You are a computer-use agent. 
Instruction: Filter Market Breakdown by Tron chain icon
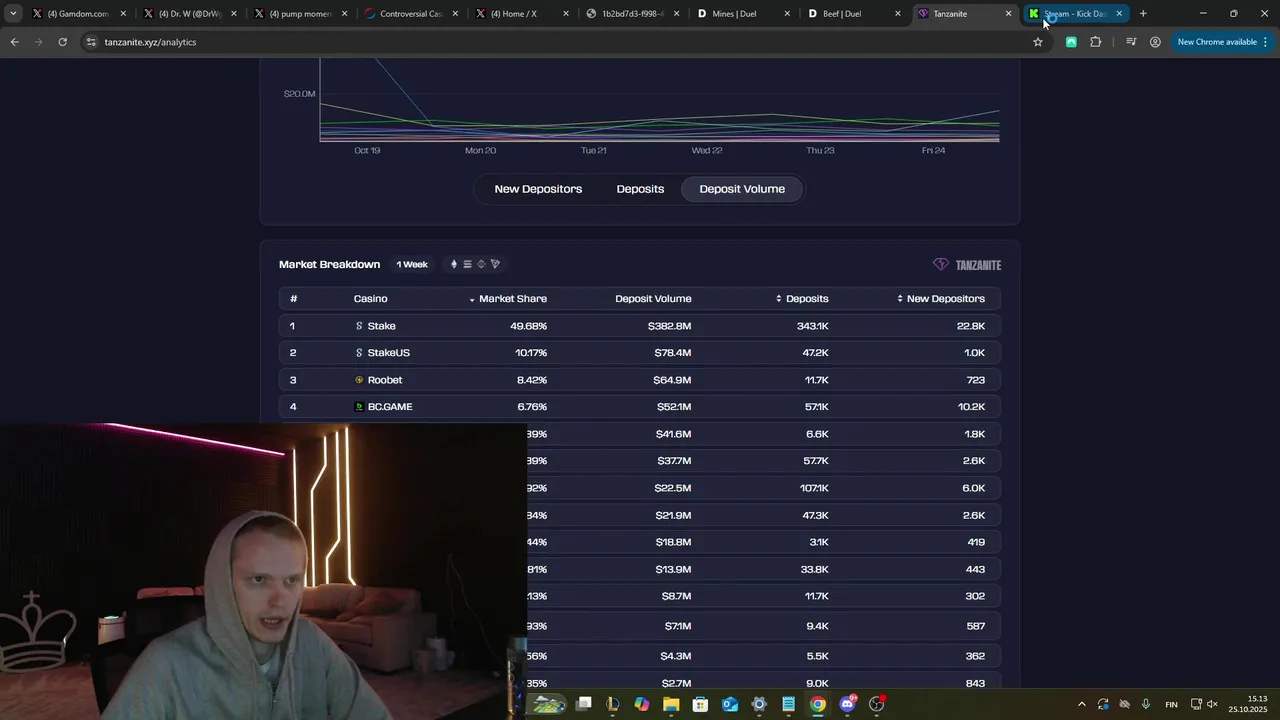click(495, 264)
